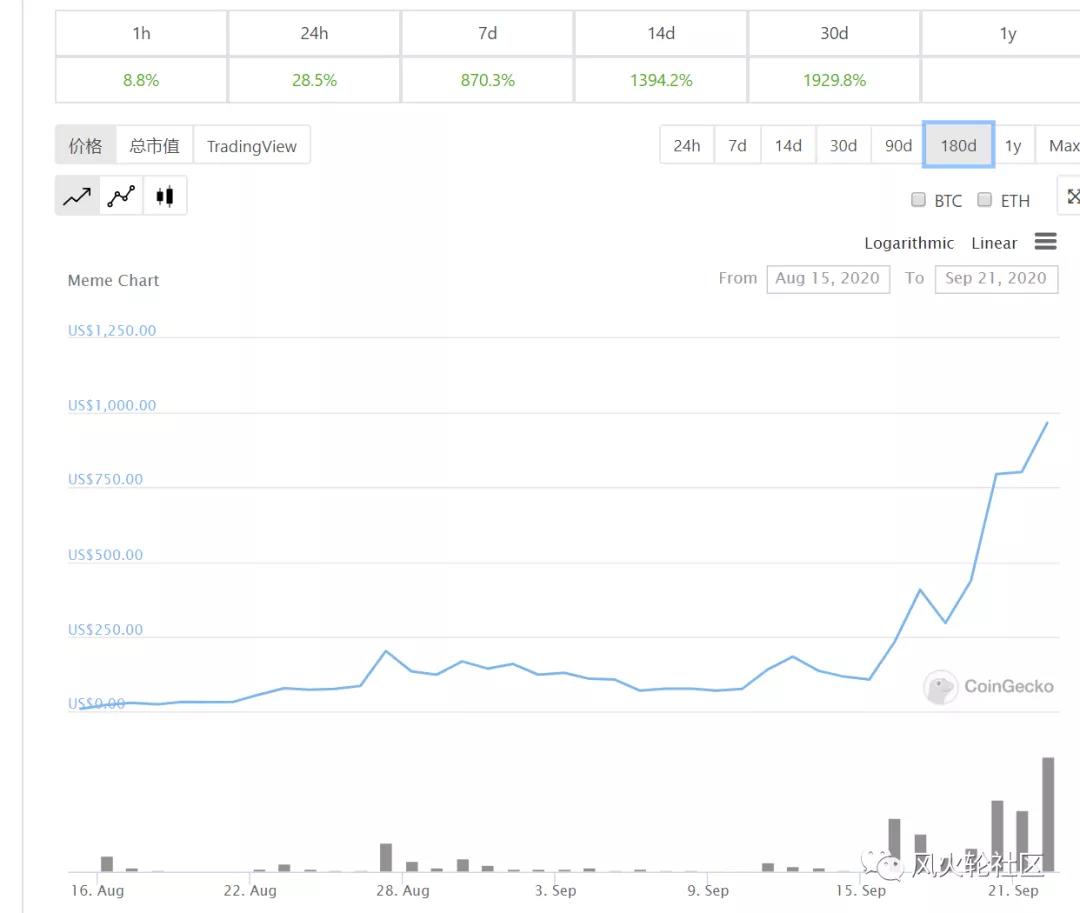The width and height of the screenshot is (1080, 913).
Task: Select the Max chart range button
Action: (1063, 145)
